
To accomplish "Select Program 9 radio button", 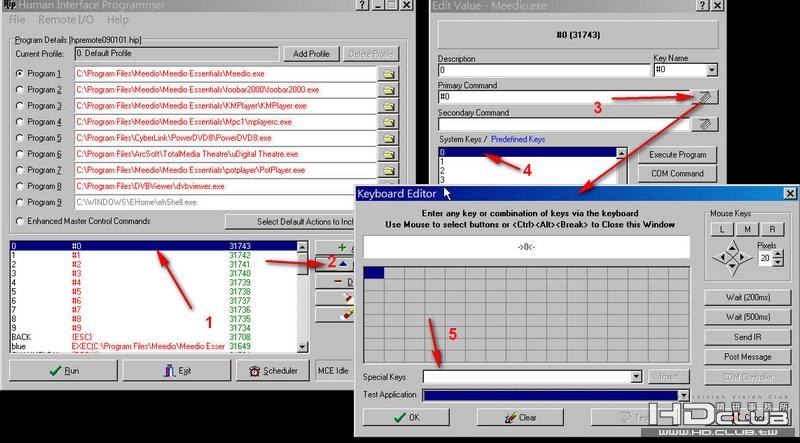I will 20,203.
